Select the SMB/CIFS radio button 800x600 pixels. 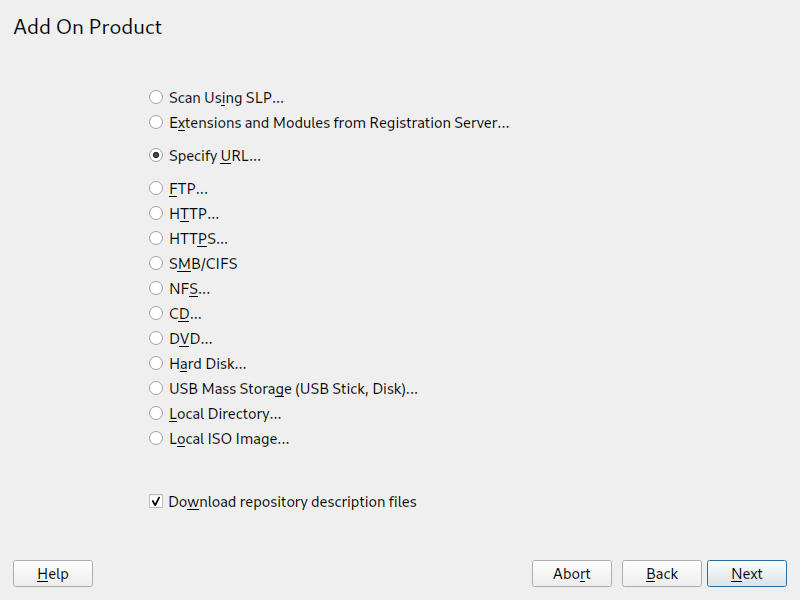156,264
